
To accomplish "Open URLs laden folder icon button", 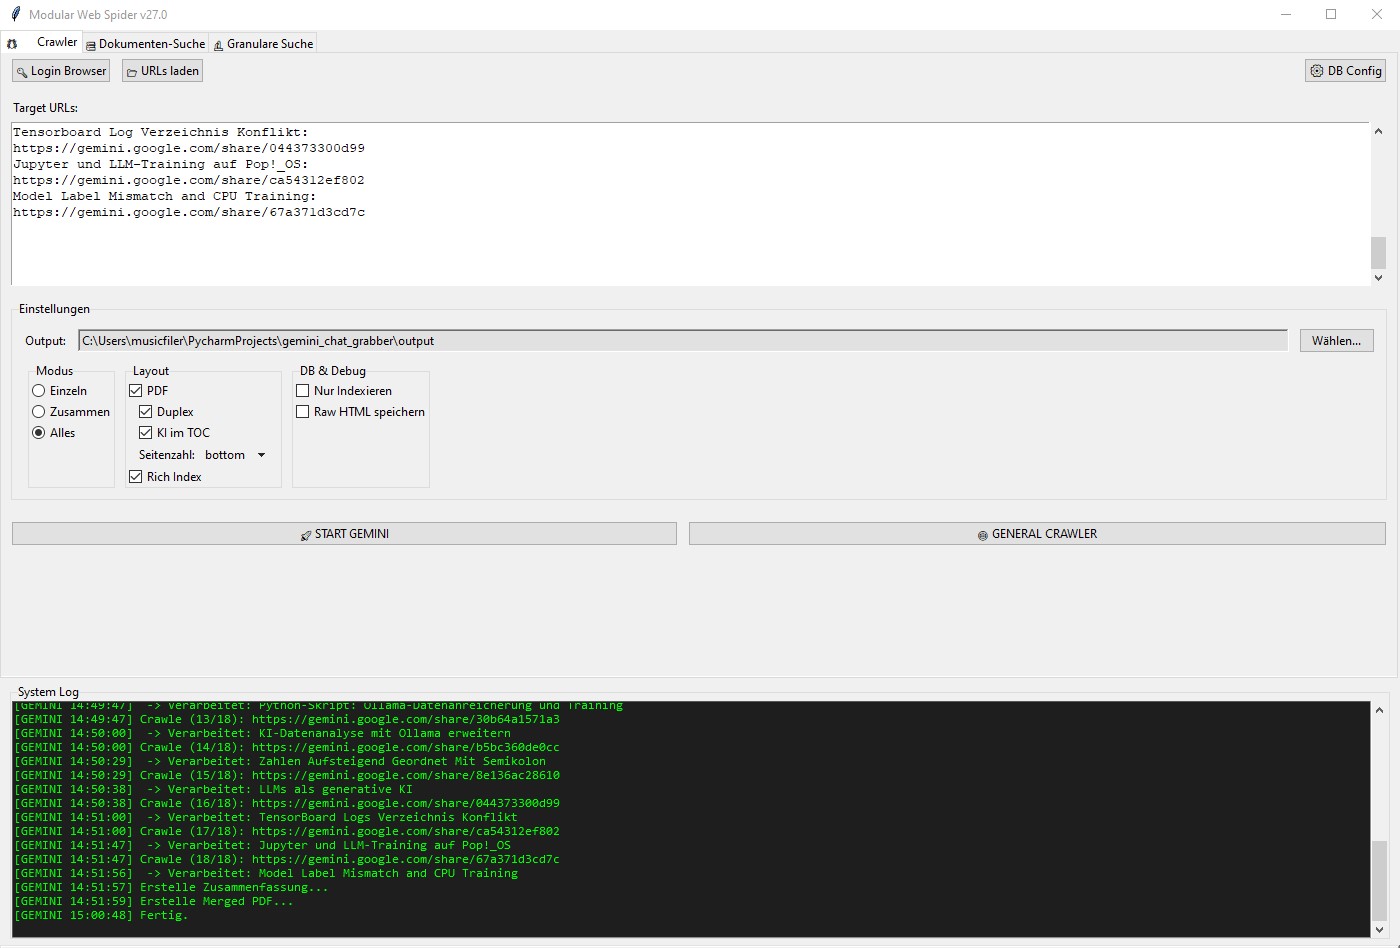I will [162, 71].
